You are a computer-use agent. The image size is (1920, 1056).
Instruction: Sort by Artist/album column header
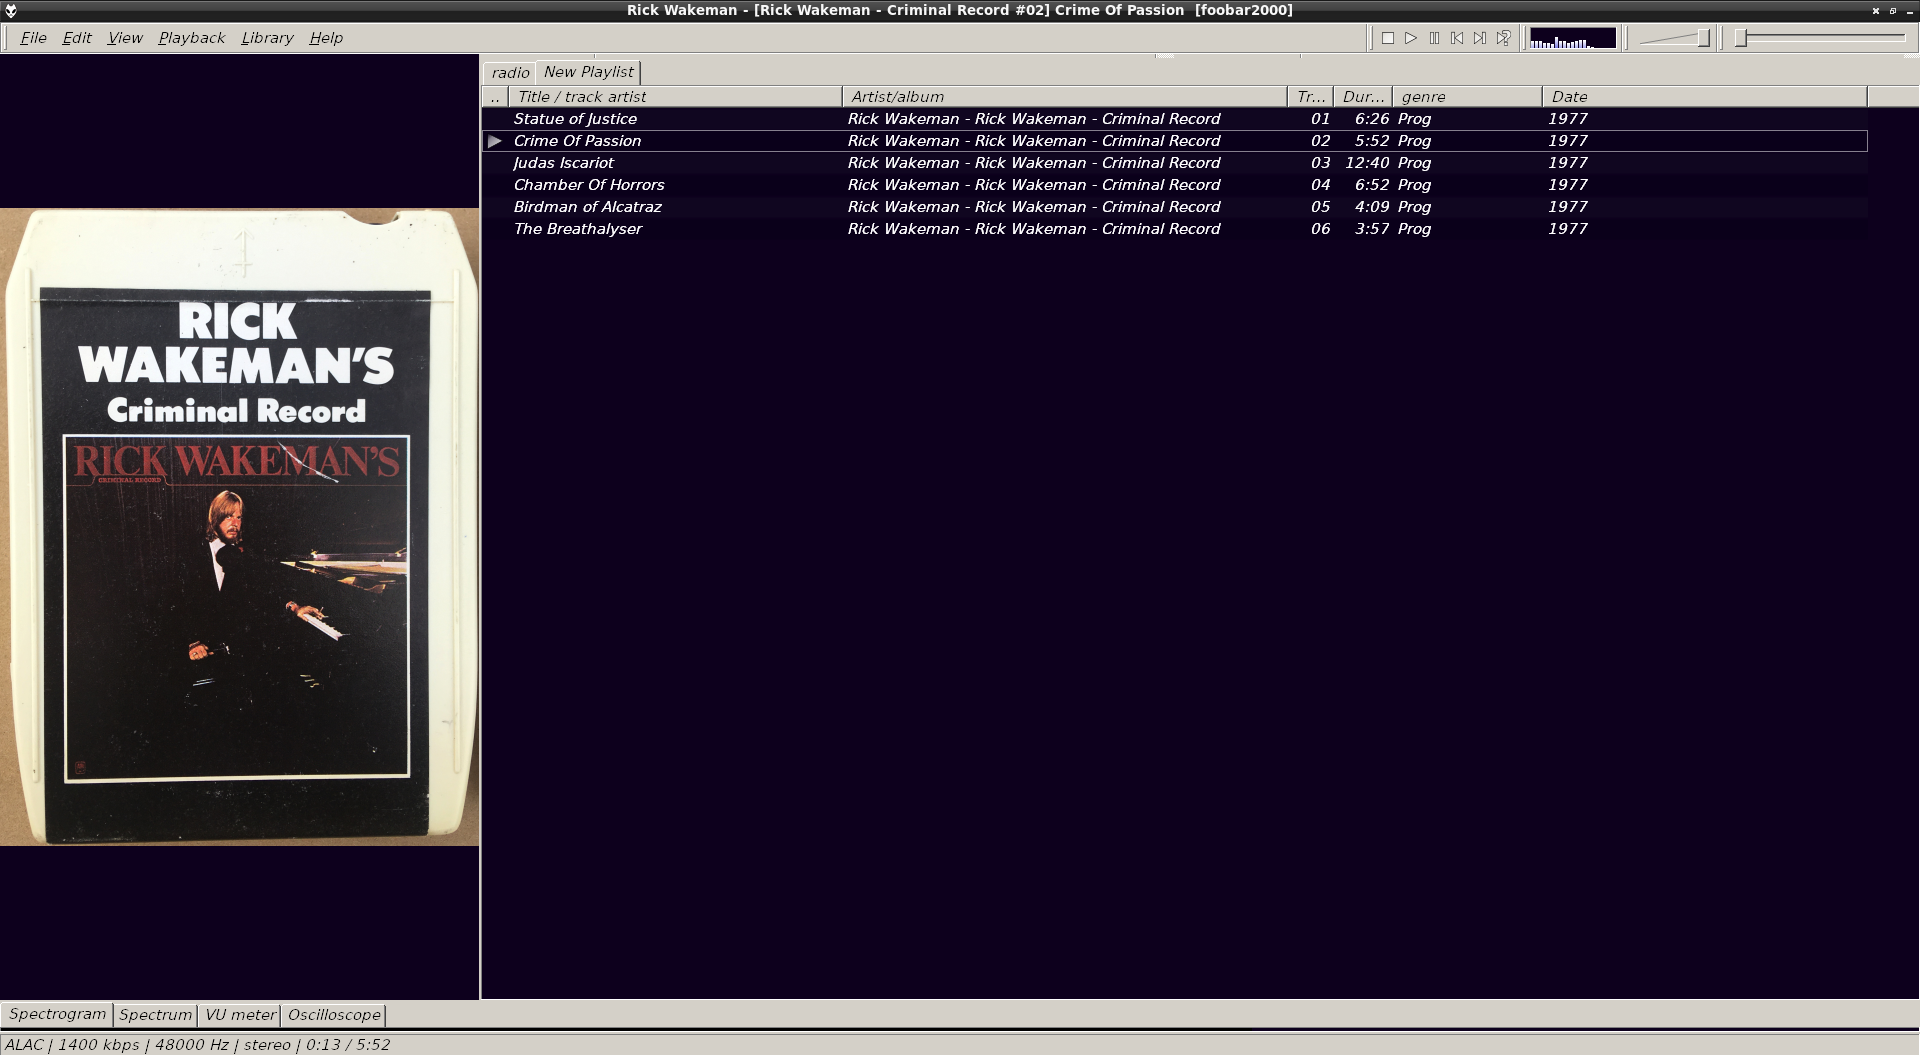click(1064, 97)
